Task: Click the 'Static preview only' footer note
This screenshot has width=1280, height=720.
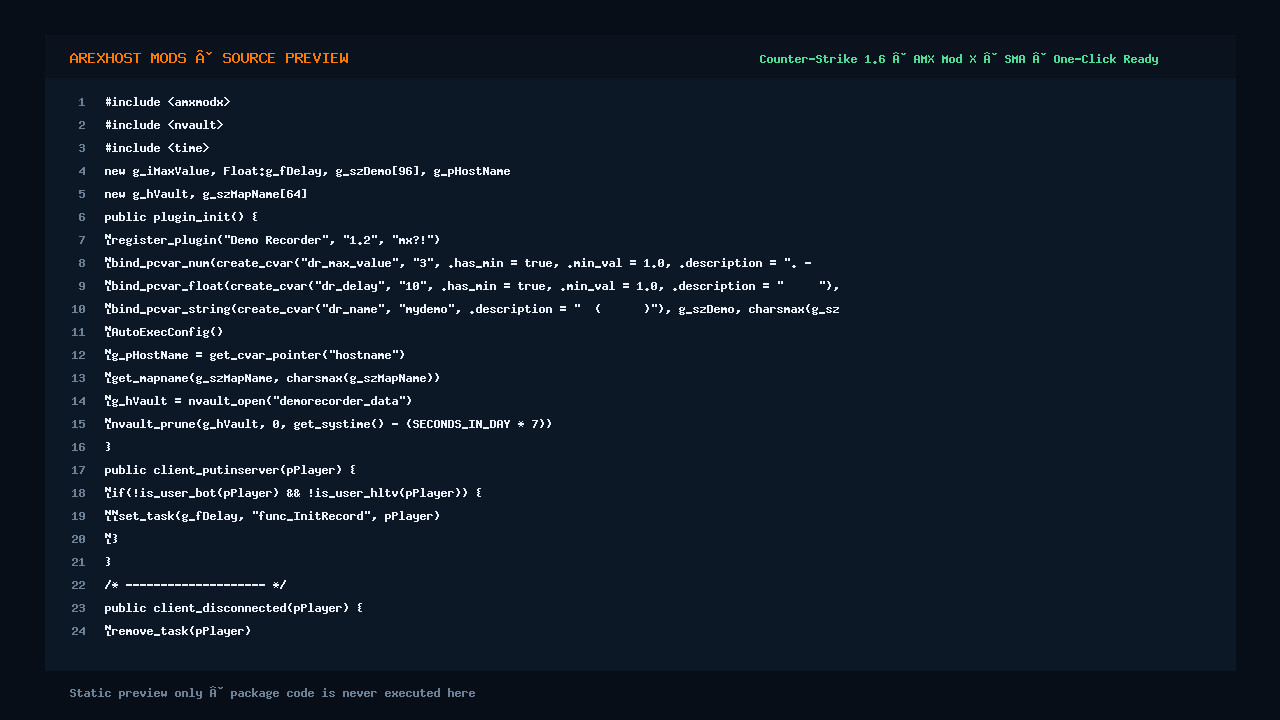Action: (272, 693)
